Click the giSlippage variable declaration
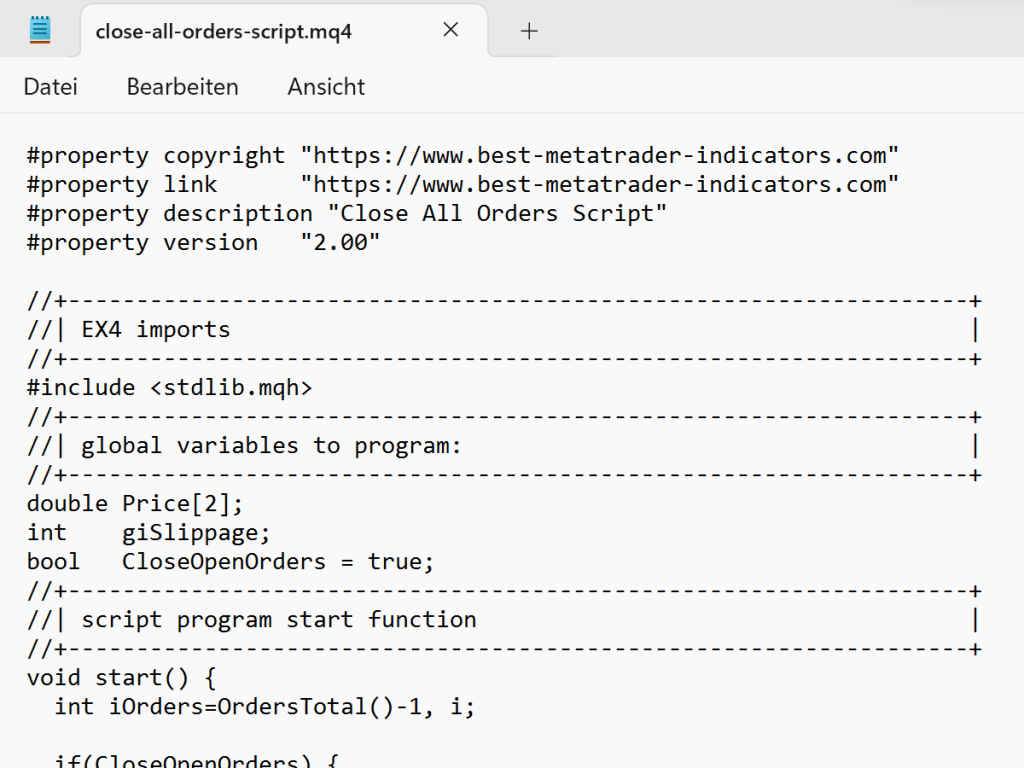1024x768 pixels. click(150, 532)
